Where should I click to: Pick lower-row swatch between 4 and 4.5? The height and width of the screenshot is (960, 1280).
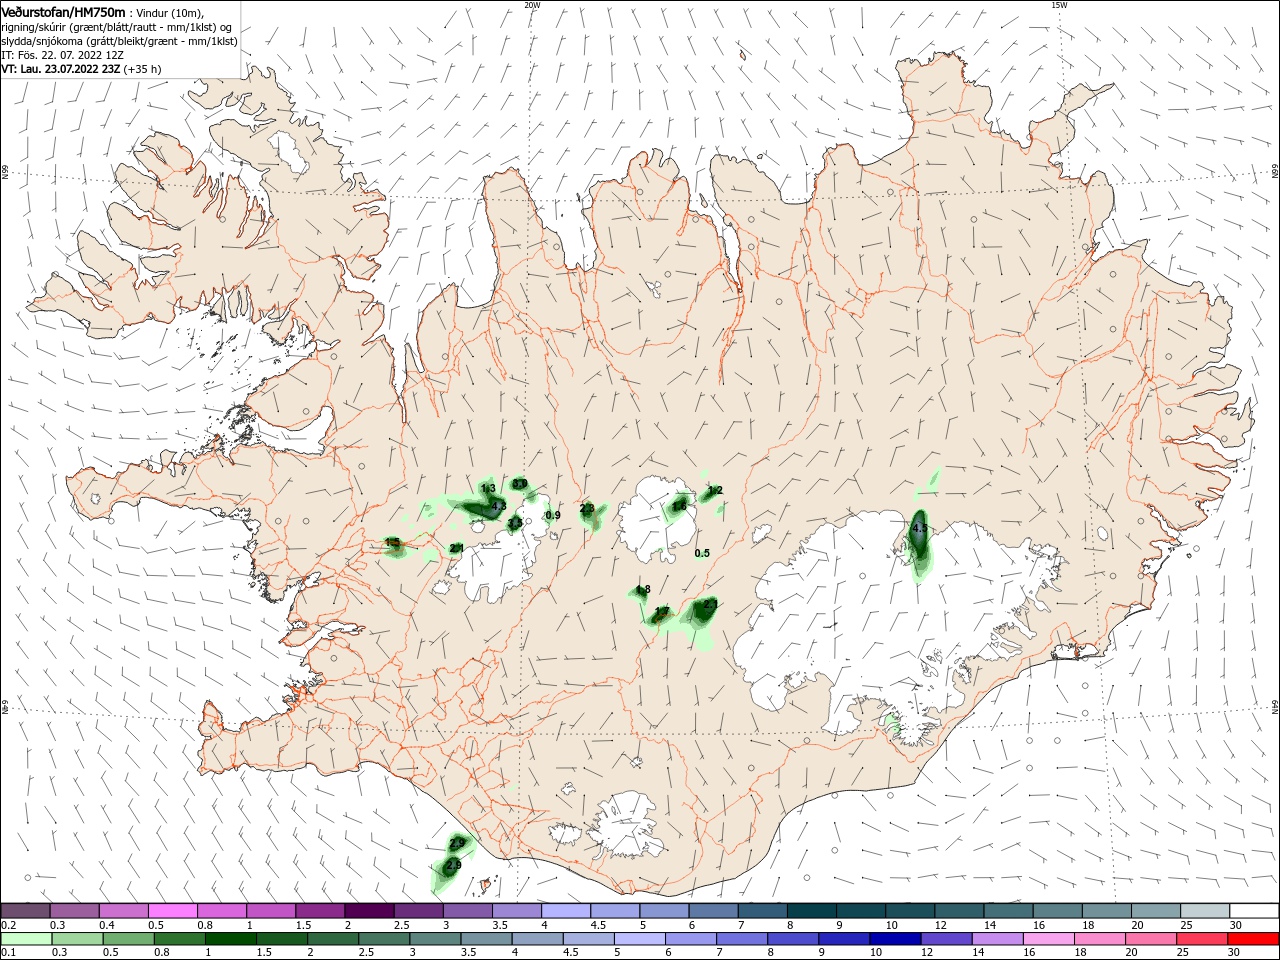click(538, 938)
